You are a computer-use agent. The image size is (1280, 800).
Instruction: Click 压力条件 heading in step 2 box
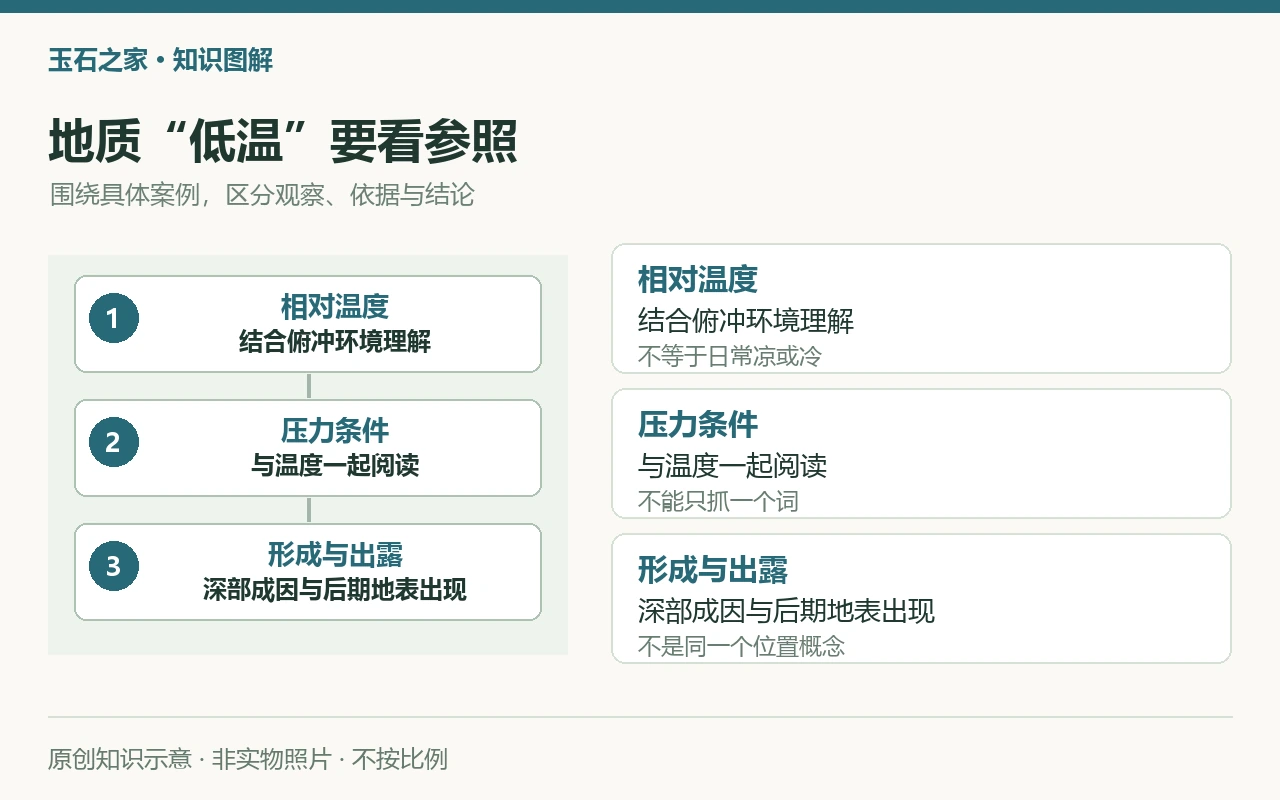point(335,430)
